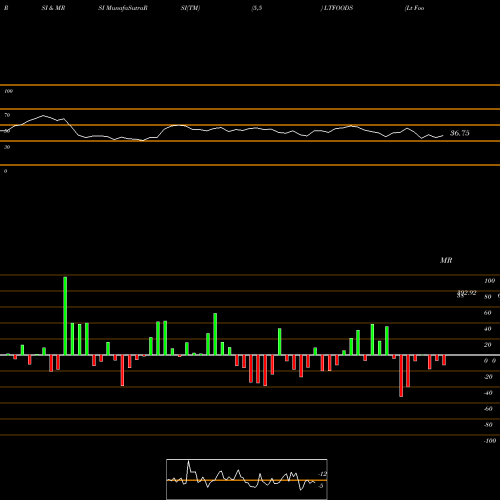
Task: Click the MR axis label -40
Action: (x=488, y=393)
